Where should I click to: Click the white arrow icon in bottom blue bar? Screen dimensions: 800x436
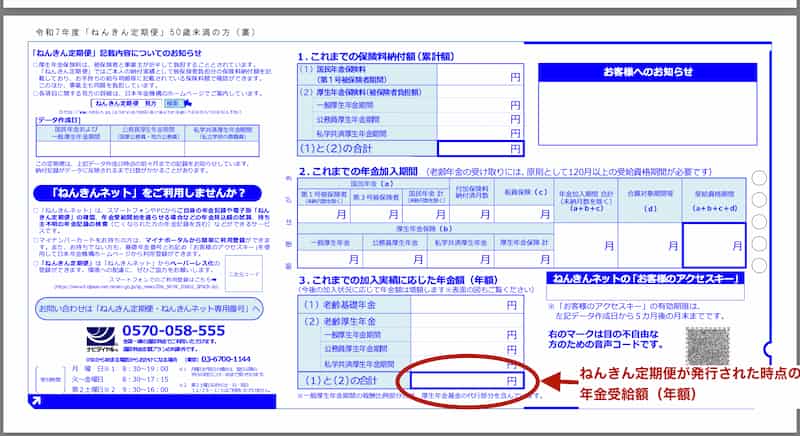point(36,401)
